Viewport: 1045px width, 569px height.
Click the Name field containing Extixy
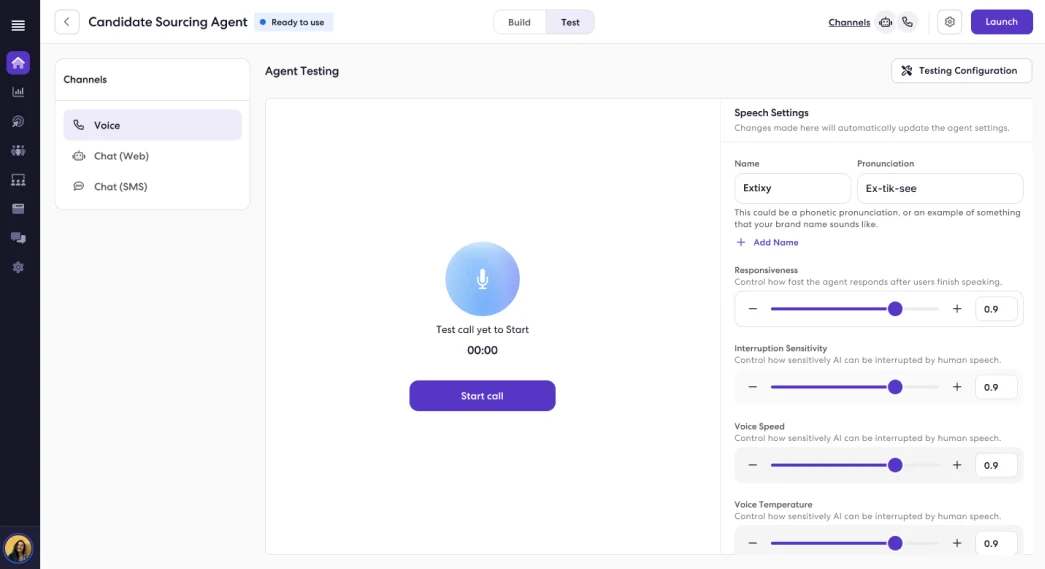click(x=792, y=189)
